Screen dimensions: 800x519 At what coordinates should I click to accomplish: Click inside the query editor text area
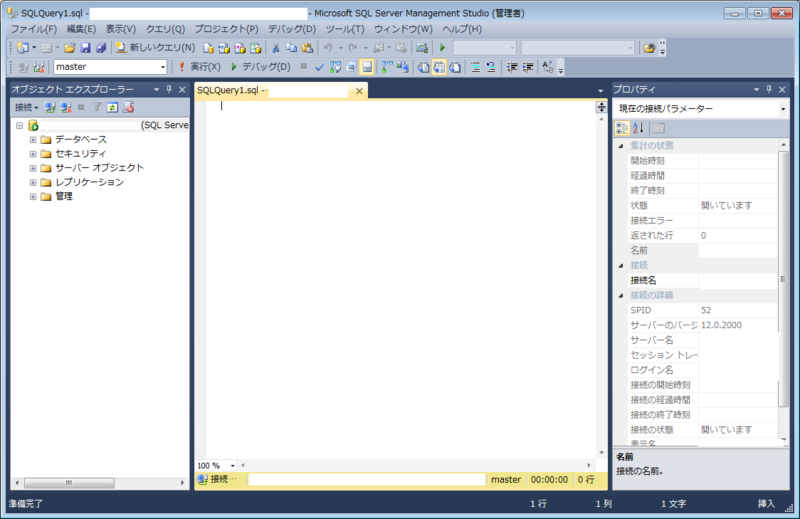(401, 278)
